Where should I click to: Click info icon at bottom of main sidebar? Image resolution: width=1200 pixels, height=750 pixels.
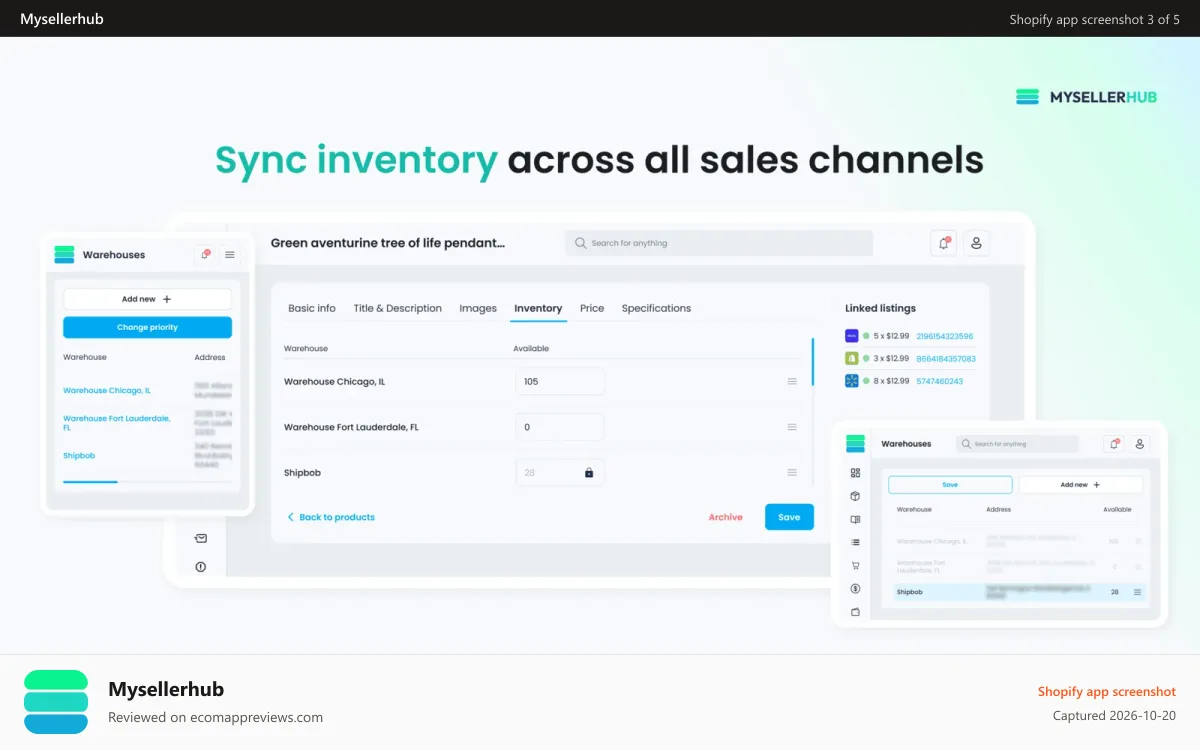coord(201,566)
